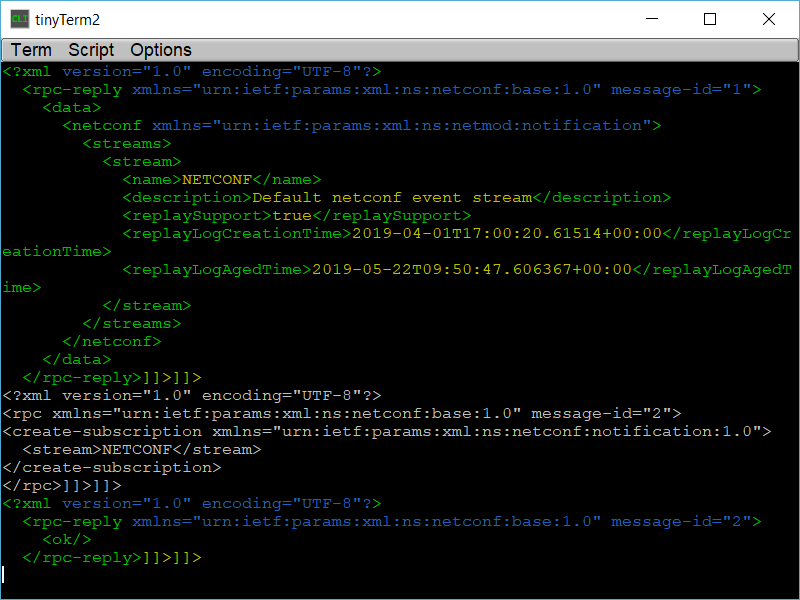Click the message-id="2" rpc request line
The image size is (800, 600).
342,413
